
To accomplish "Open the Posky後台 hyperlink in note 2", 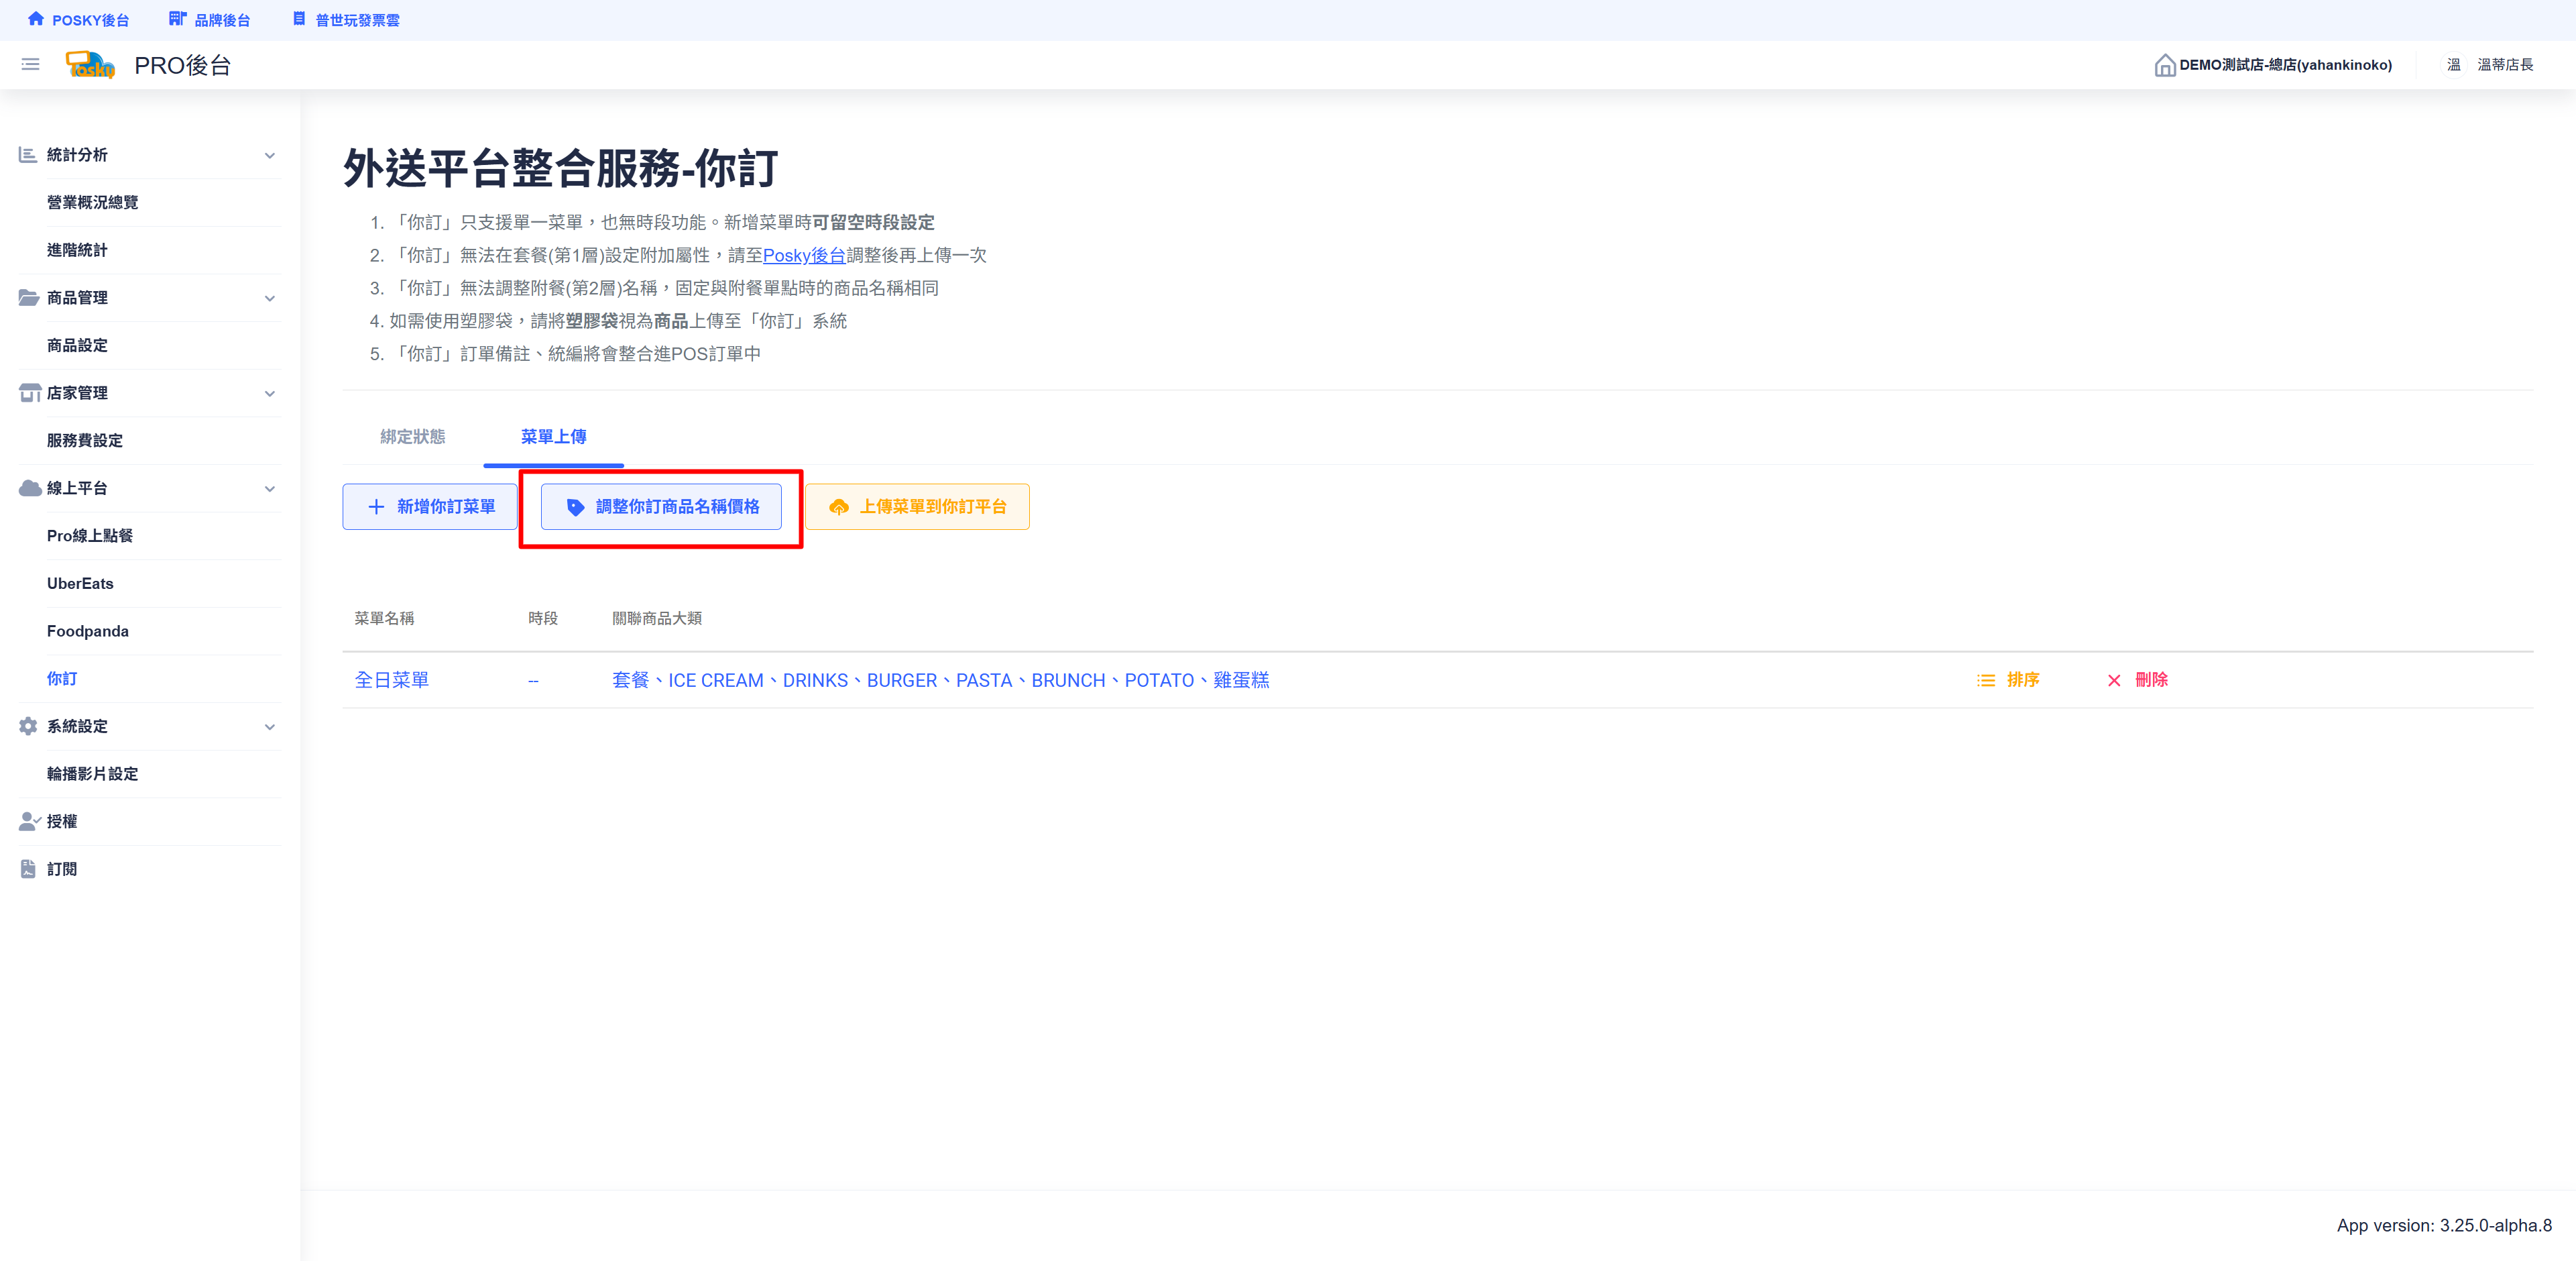I will (803, 255).
